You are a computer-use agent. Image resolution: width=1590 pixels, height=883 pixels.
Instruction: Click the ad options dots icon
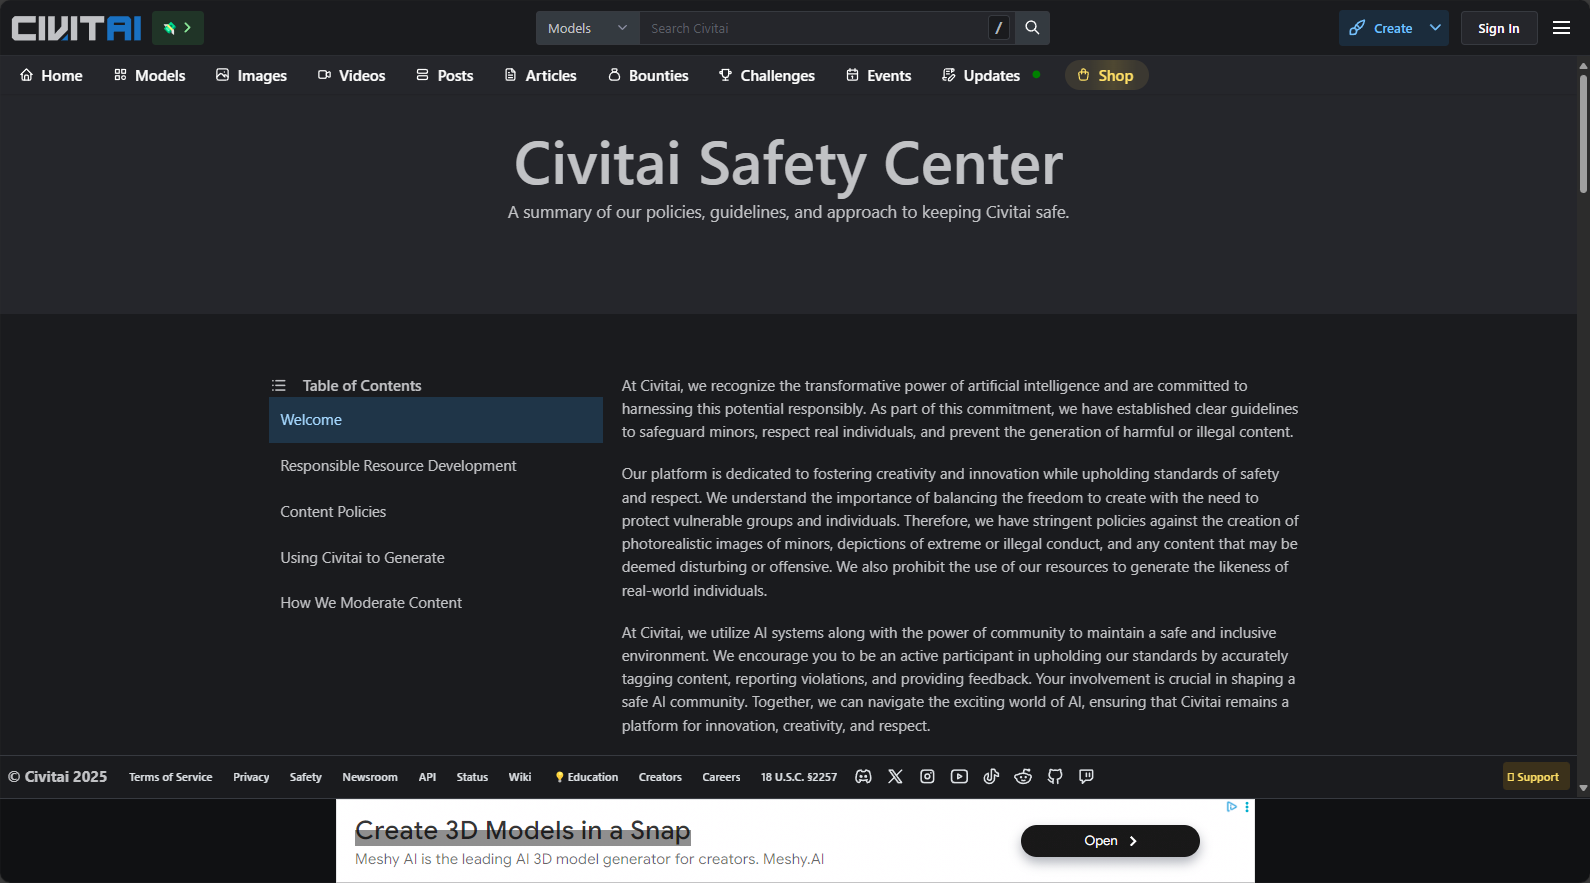pyautogui.click(x=1247, y=807)
